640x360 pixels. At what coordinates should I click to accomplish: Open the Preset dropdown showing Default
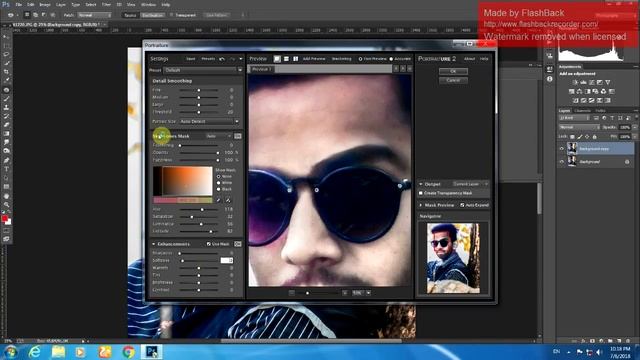click(x=203, y=70)
